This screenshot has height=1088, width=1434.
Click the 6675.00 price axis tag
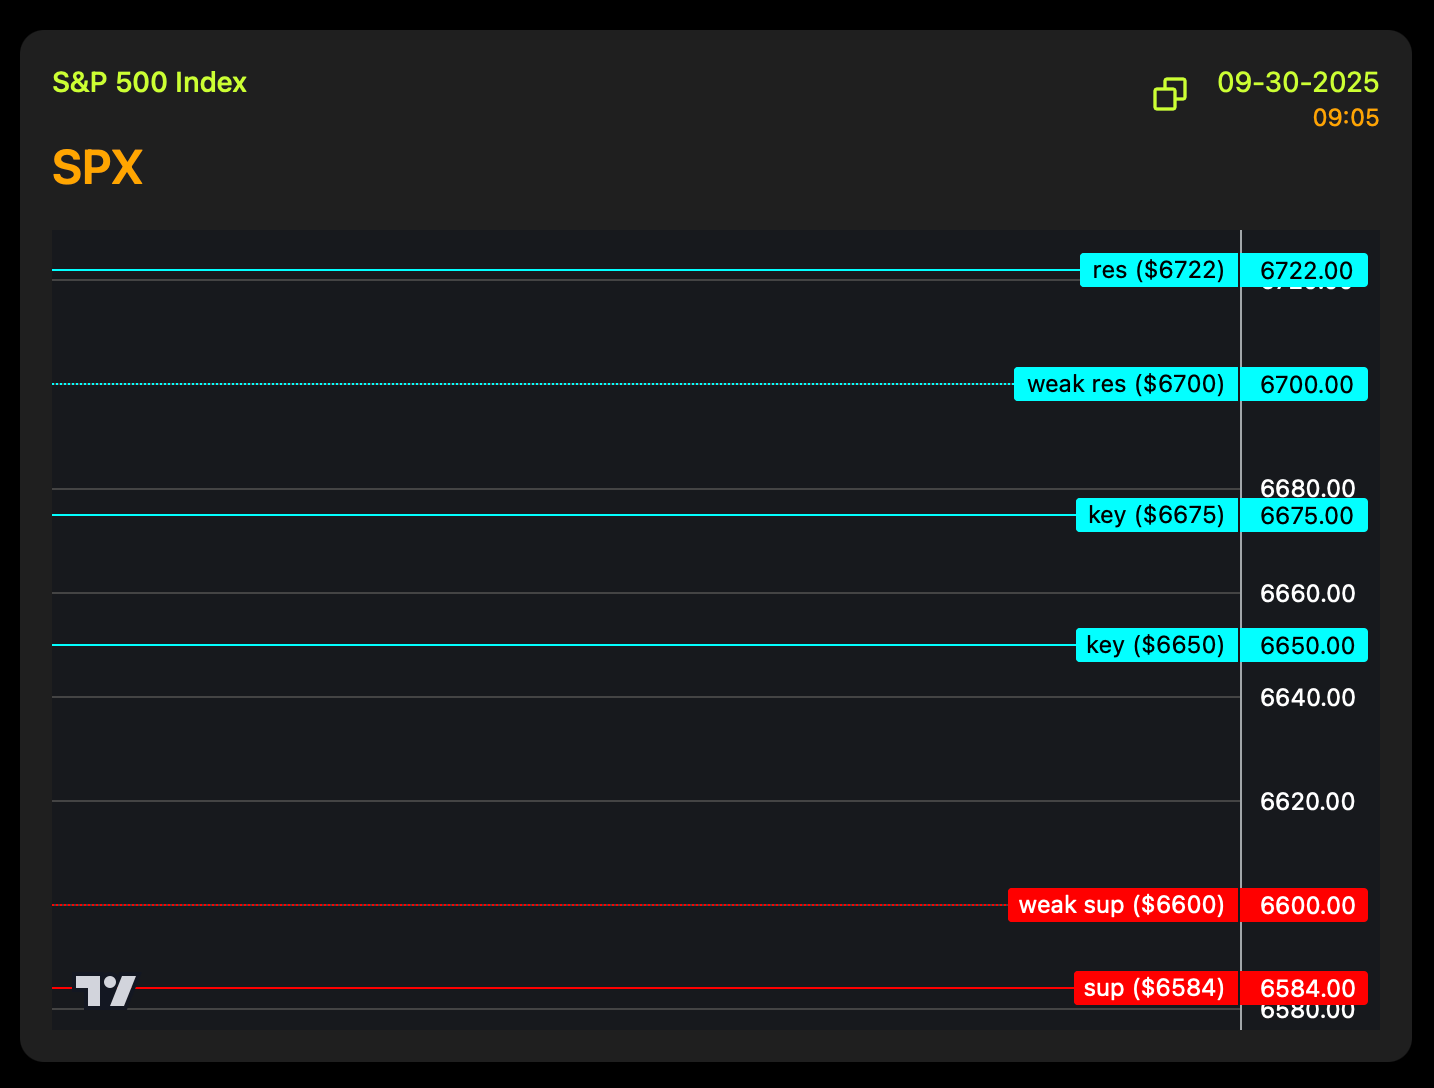pyautogui.click(x=1305, y=515)
